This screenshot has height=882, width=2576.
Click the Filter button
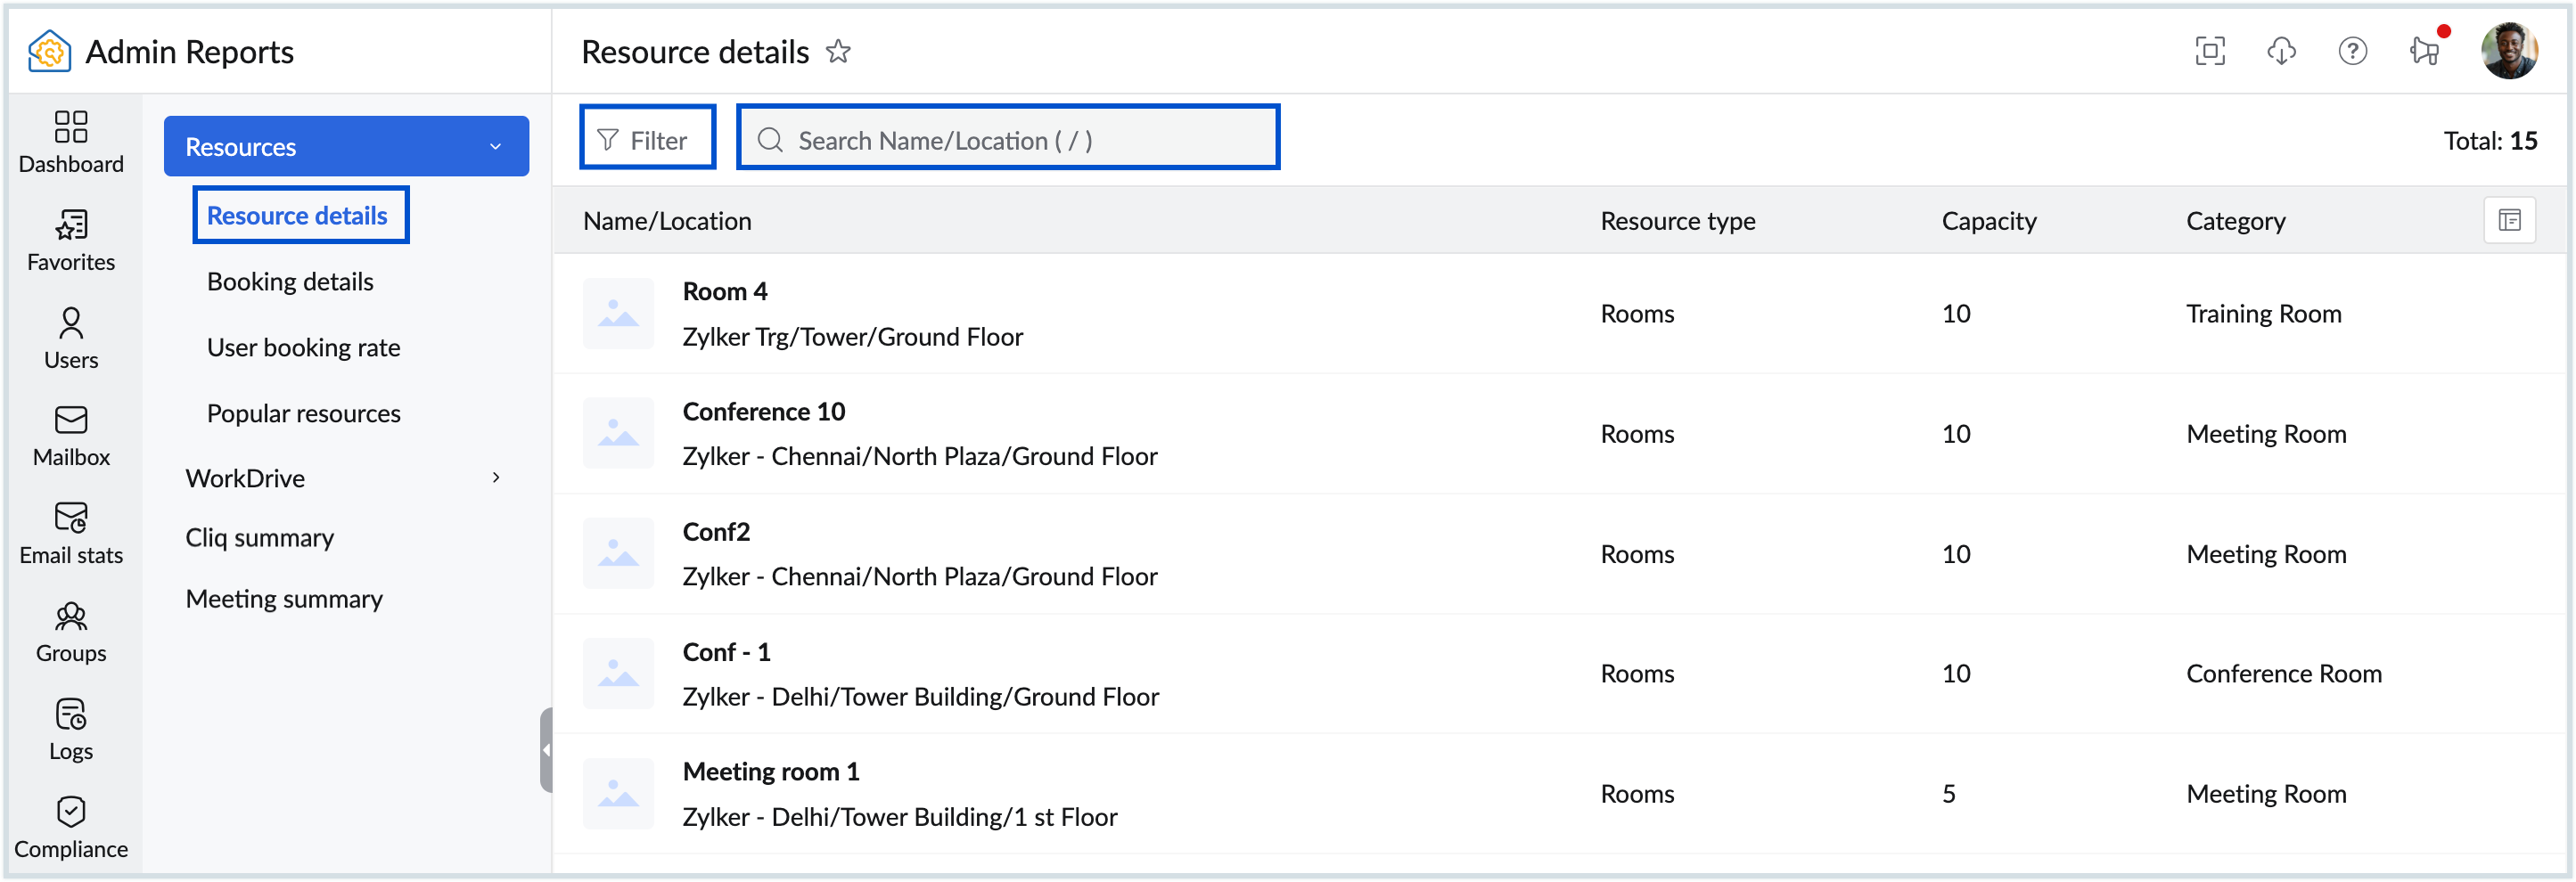[x=647, y=140]
